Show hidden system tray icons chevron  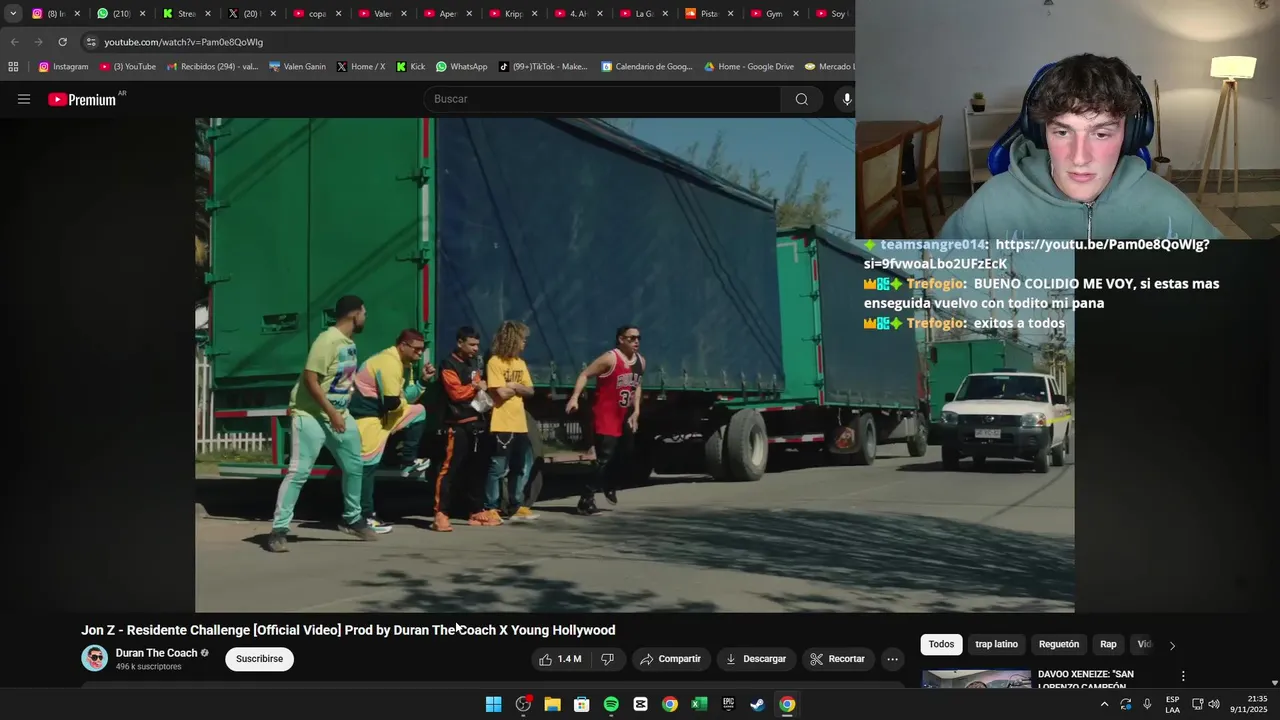tap(1104, 704)
